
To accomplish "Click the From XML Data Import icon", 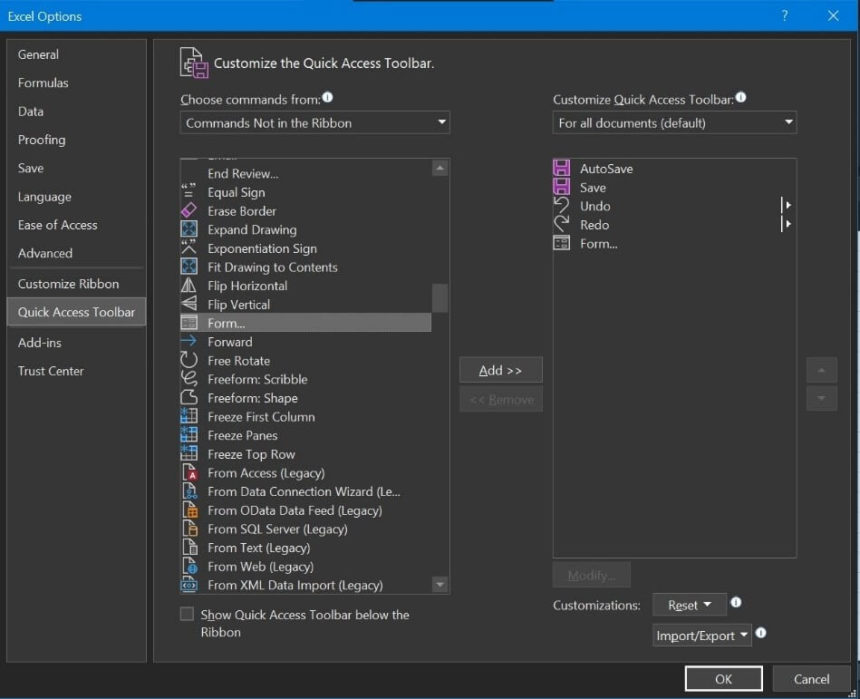I will coord(189,584).
